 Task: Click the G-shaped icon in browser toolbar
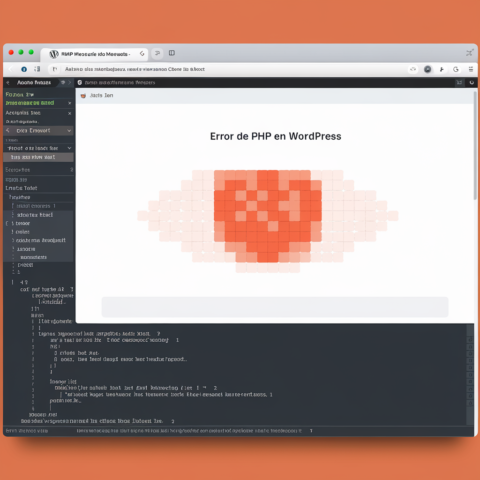(456, 69)
